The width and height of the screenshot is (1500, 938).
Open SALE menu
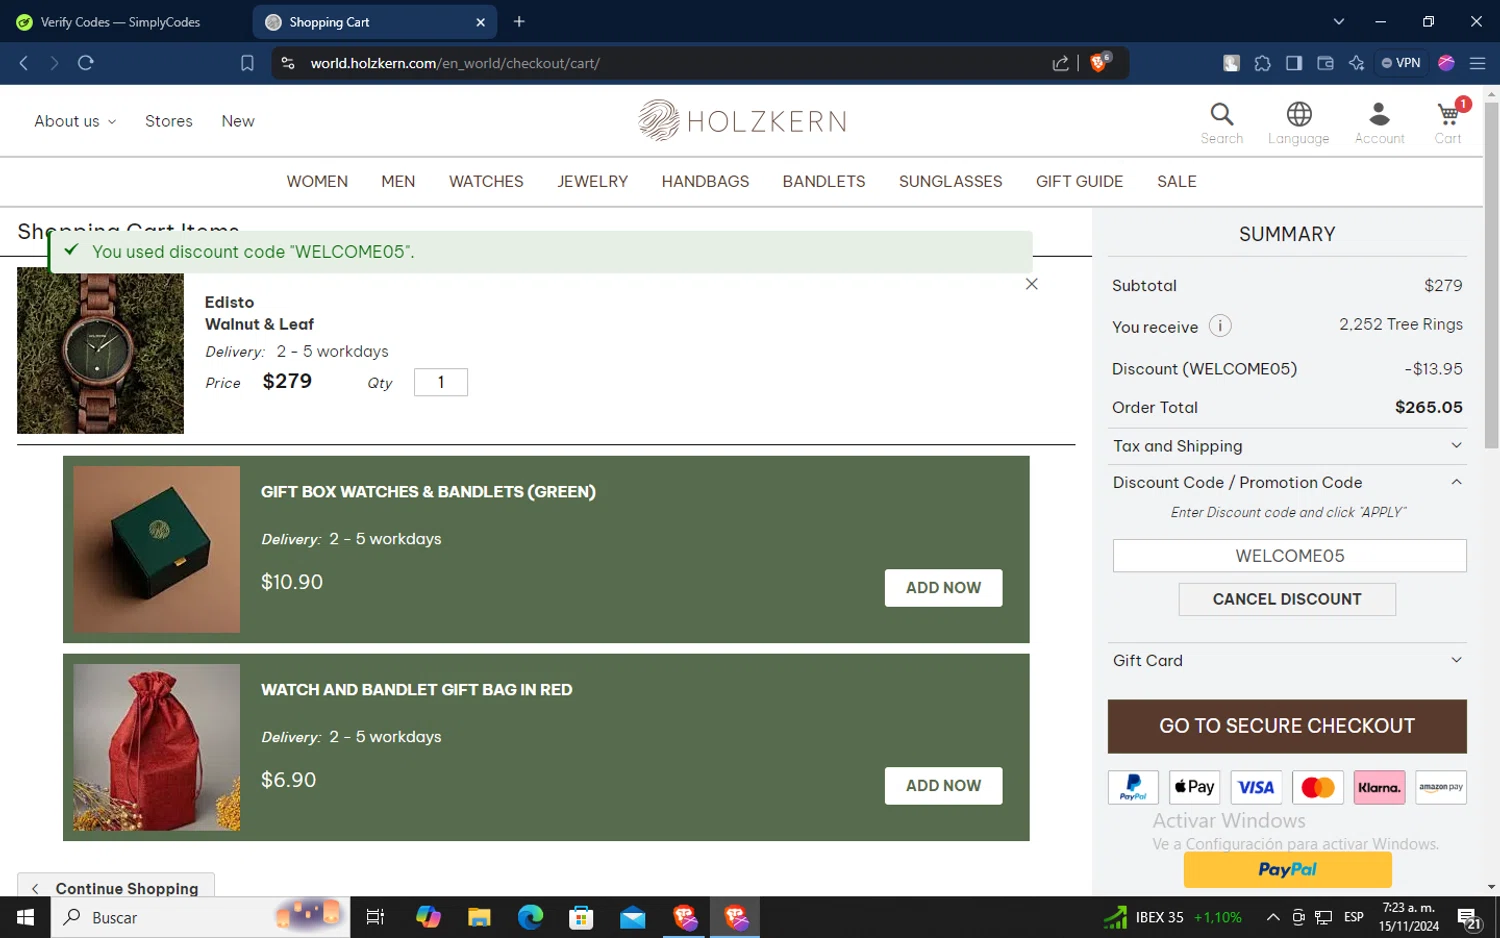1176,181
